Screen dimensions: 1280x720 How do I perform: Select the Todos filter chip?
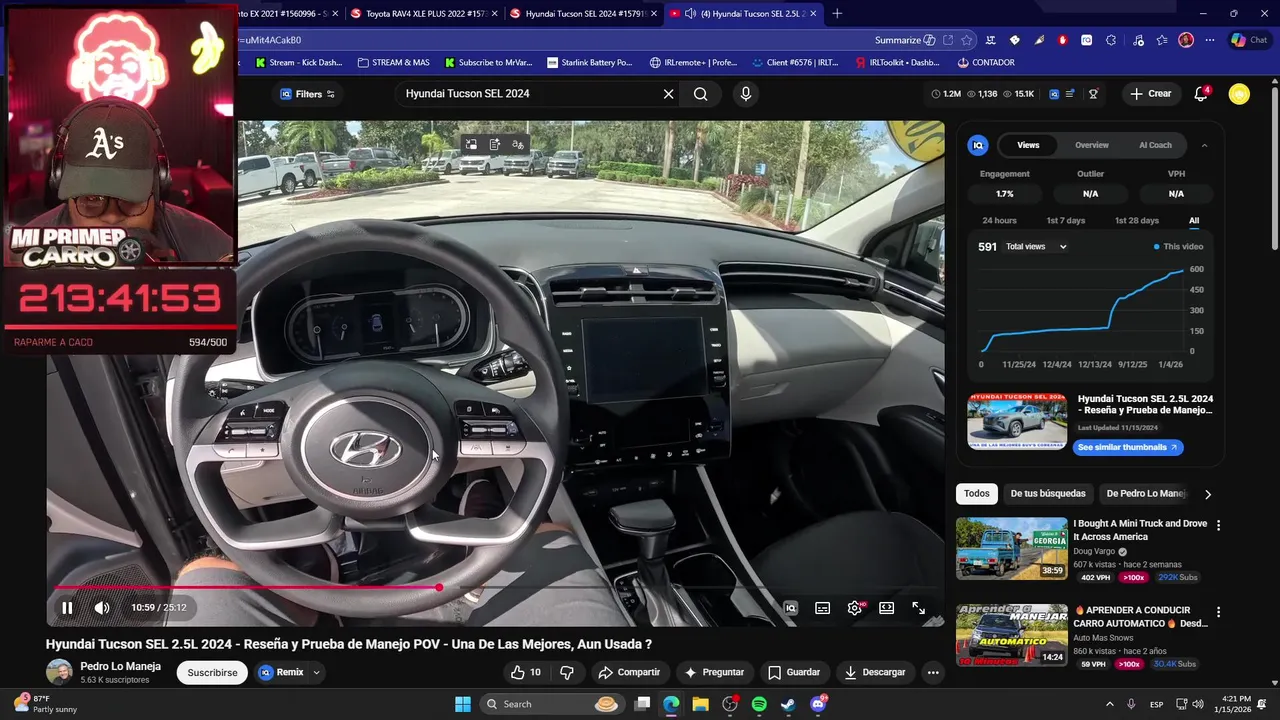pos(977,494)
